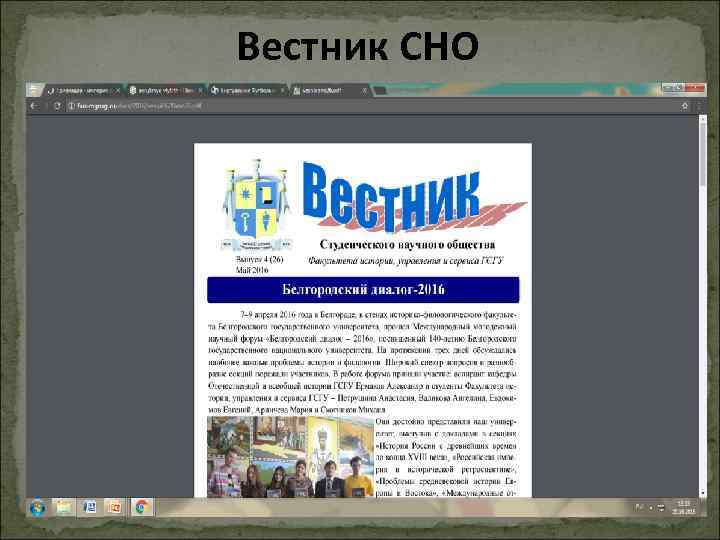The height and width of the screenshot is (540, 720).
Task: Switch to the third browser tab
Action: click(x=247, y=90)
